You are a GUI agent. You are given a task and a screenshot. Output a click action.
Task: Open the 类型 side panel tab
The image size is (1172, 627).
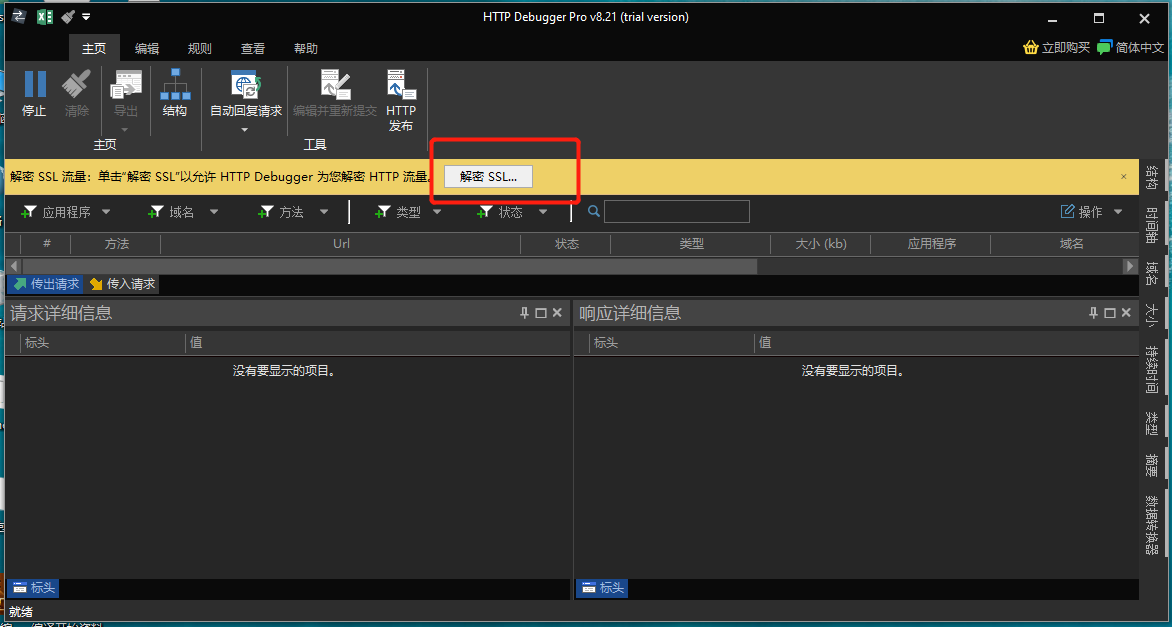pyautogui.click(x=1153, y=424)
